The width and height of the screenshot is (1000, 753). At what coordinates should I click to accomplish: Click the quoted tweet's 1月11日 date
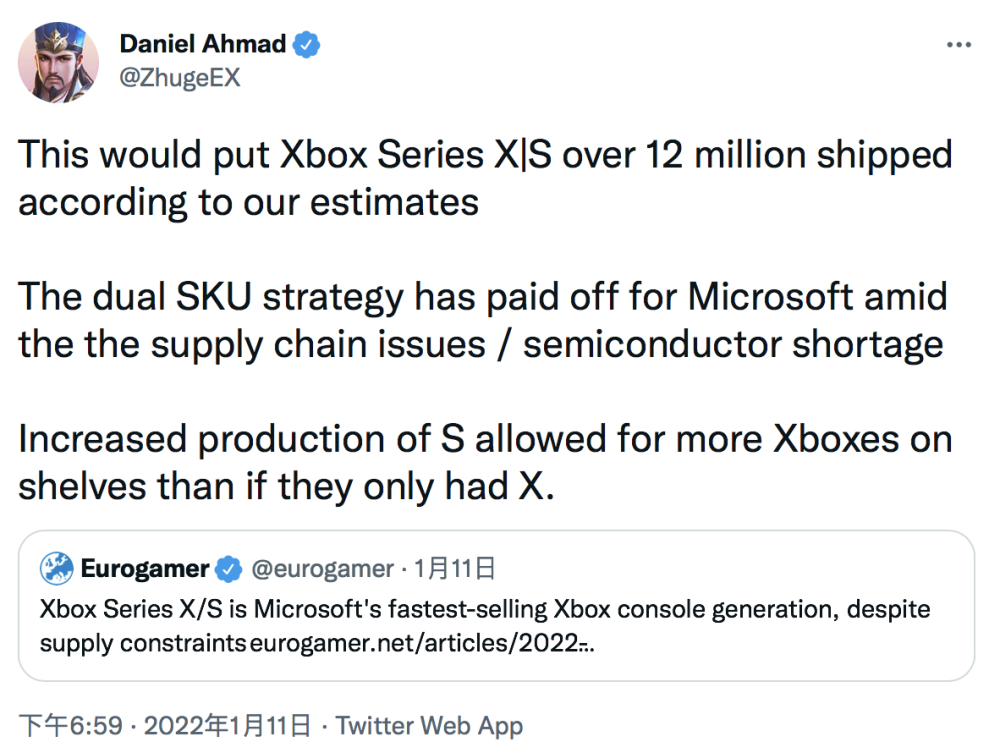[456, 569]
